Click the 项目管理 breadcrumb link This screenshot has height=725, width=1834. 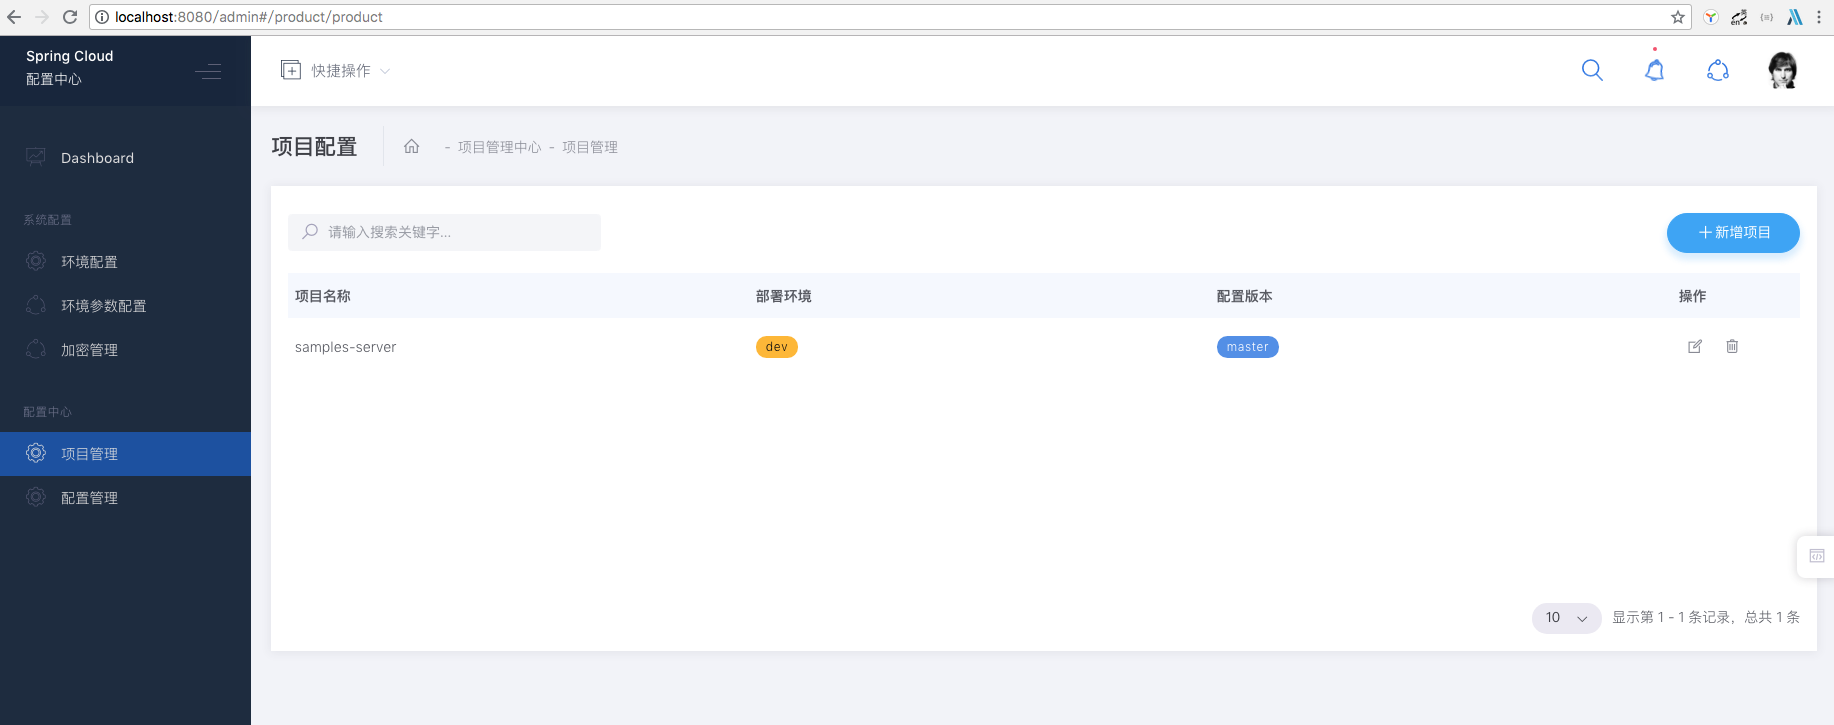pos(590,147)
